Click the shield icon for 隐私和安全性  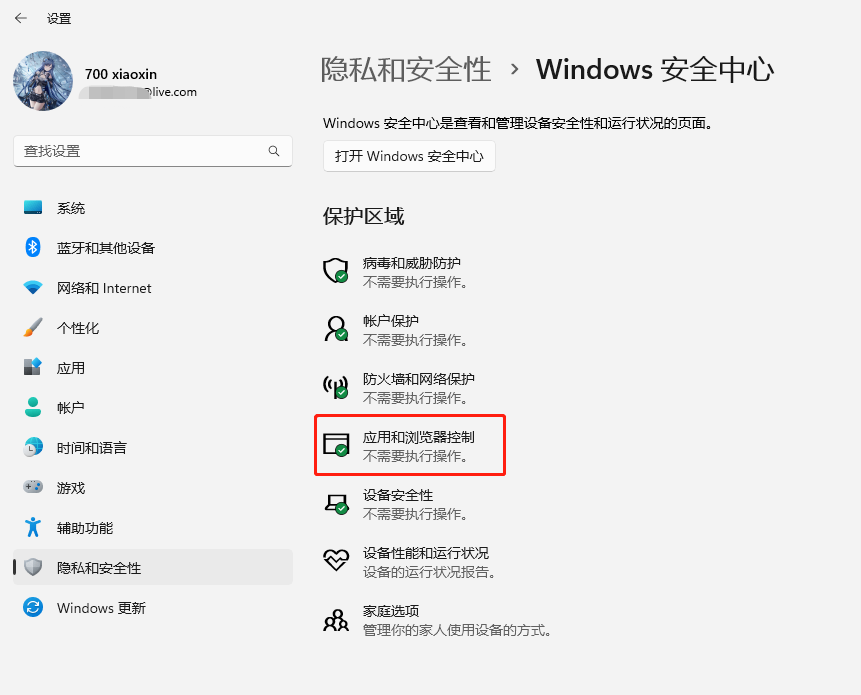[33, 567]
